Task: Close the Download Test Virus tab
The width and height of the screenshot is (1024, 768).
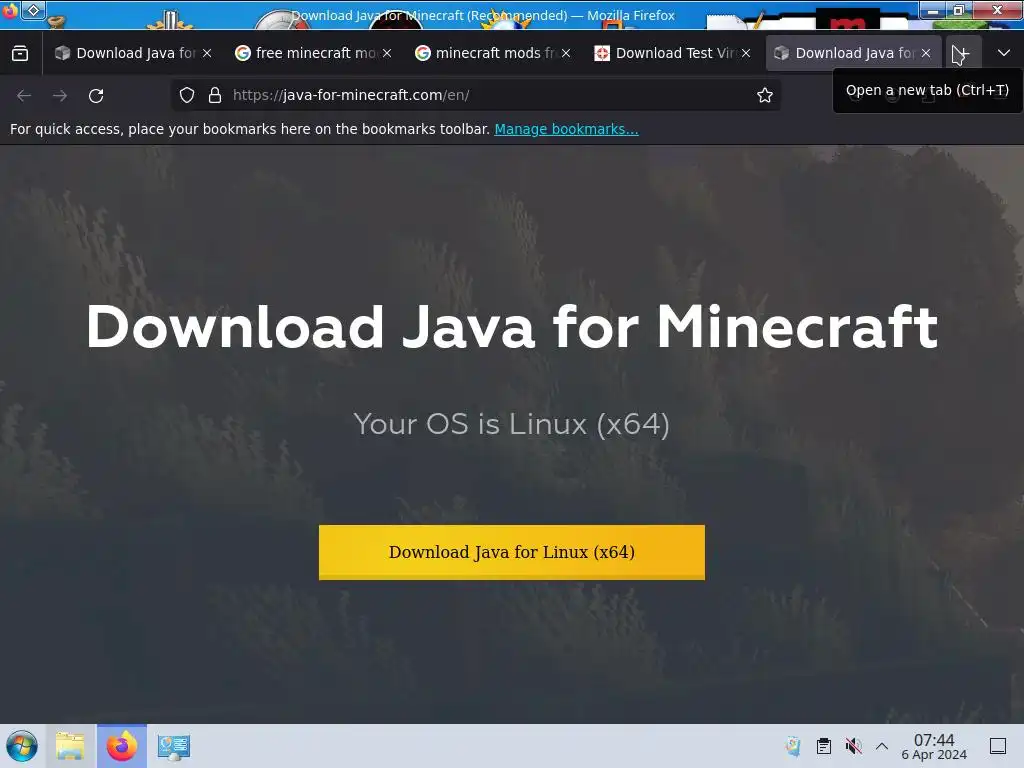Action: (746, 53)
